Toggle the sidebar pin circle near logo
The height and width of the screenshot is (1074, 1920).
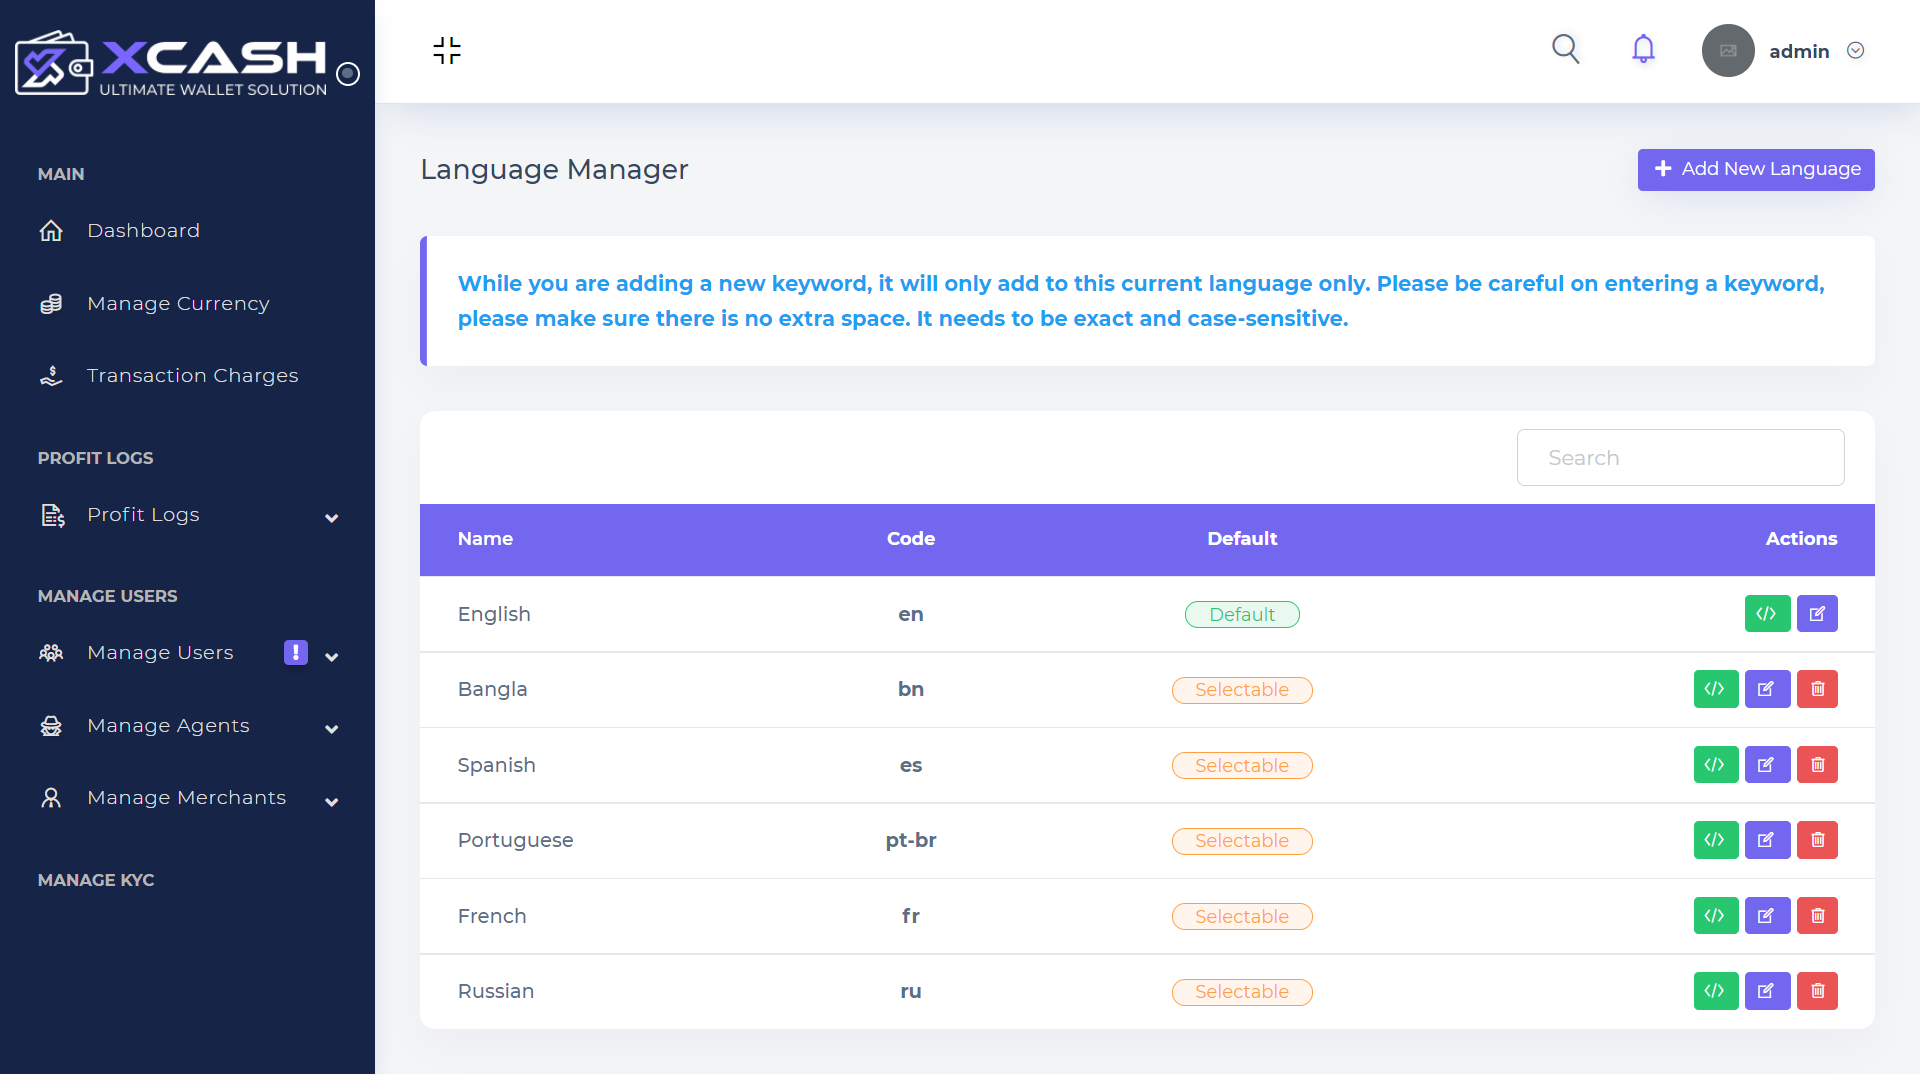point(348,74)
